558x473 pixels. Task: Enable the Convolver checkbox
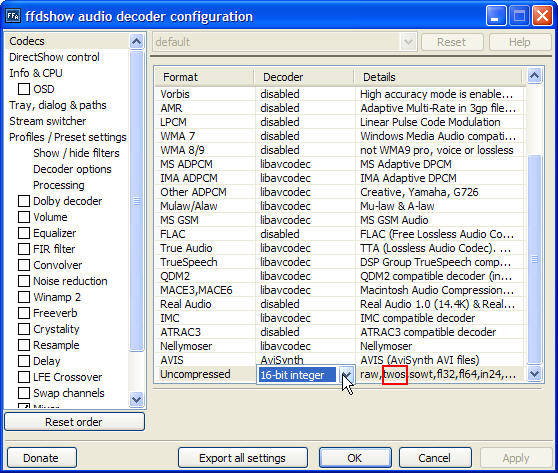coord(24,265)
